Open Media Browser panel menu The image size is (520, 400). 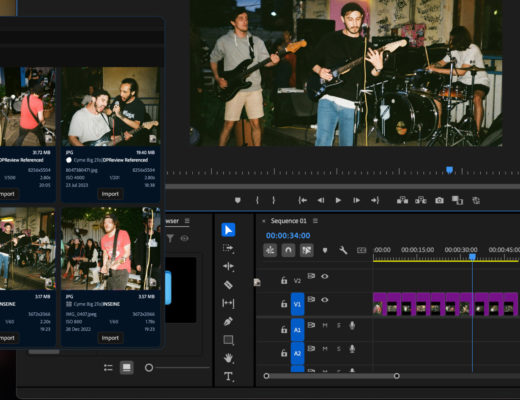187,221
